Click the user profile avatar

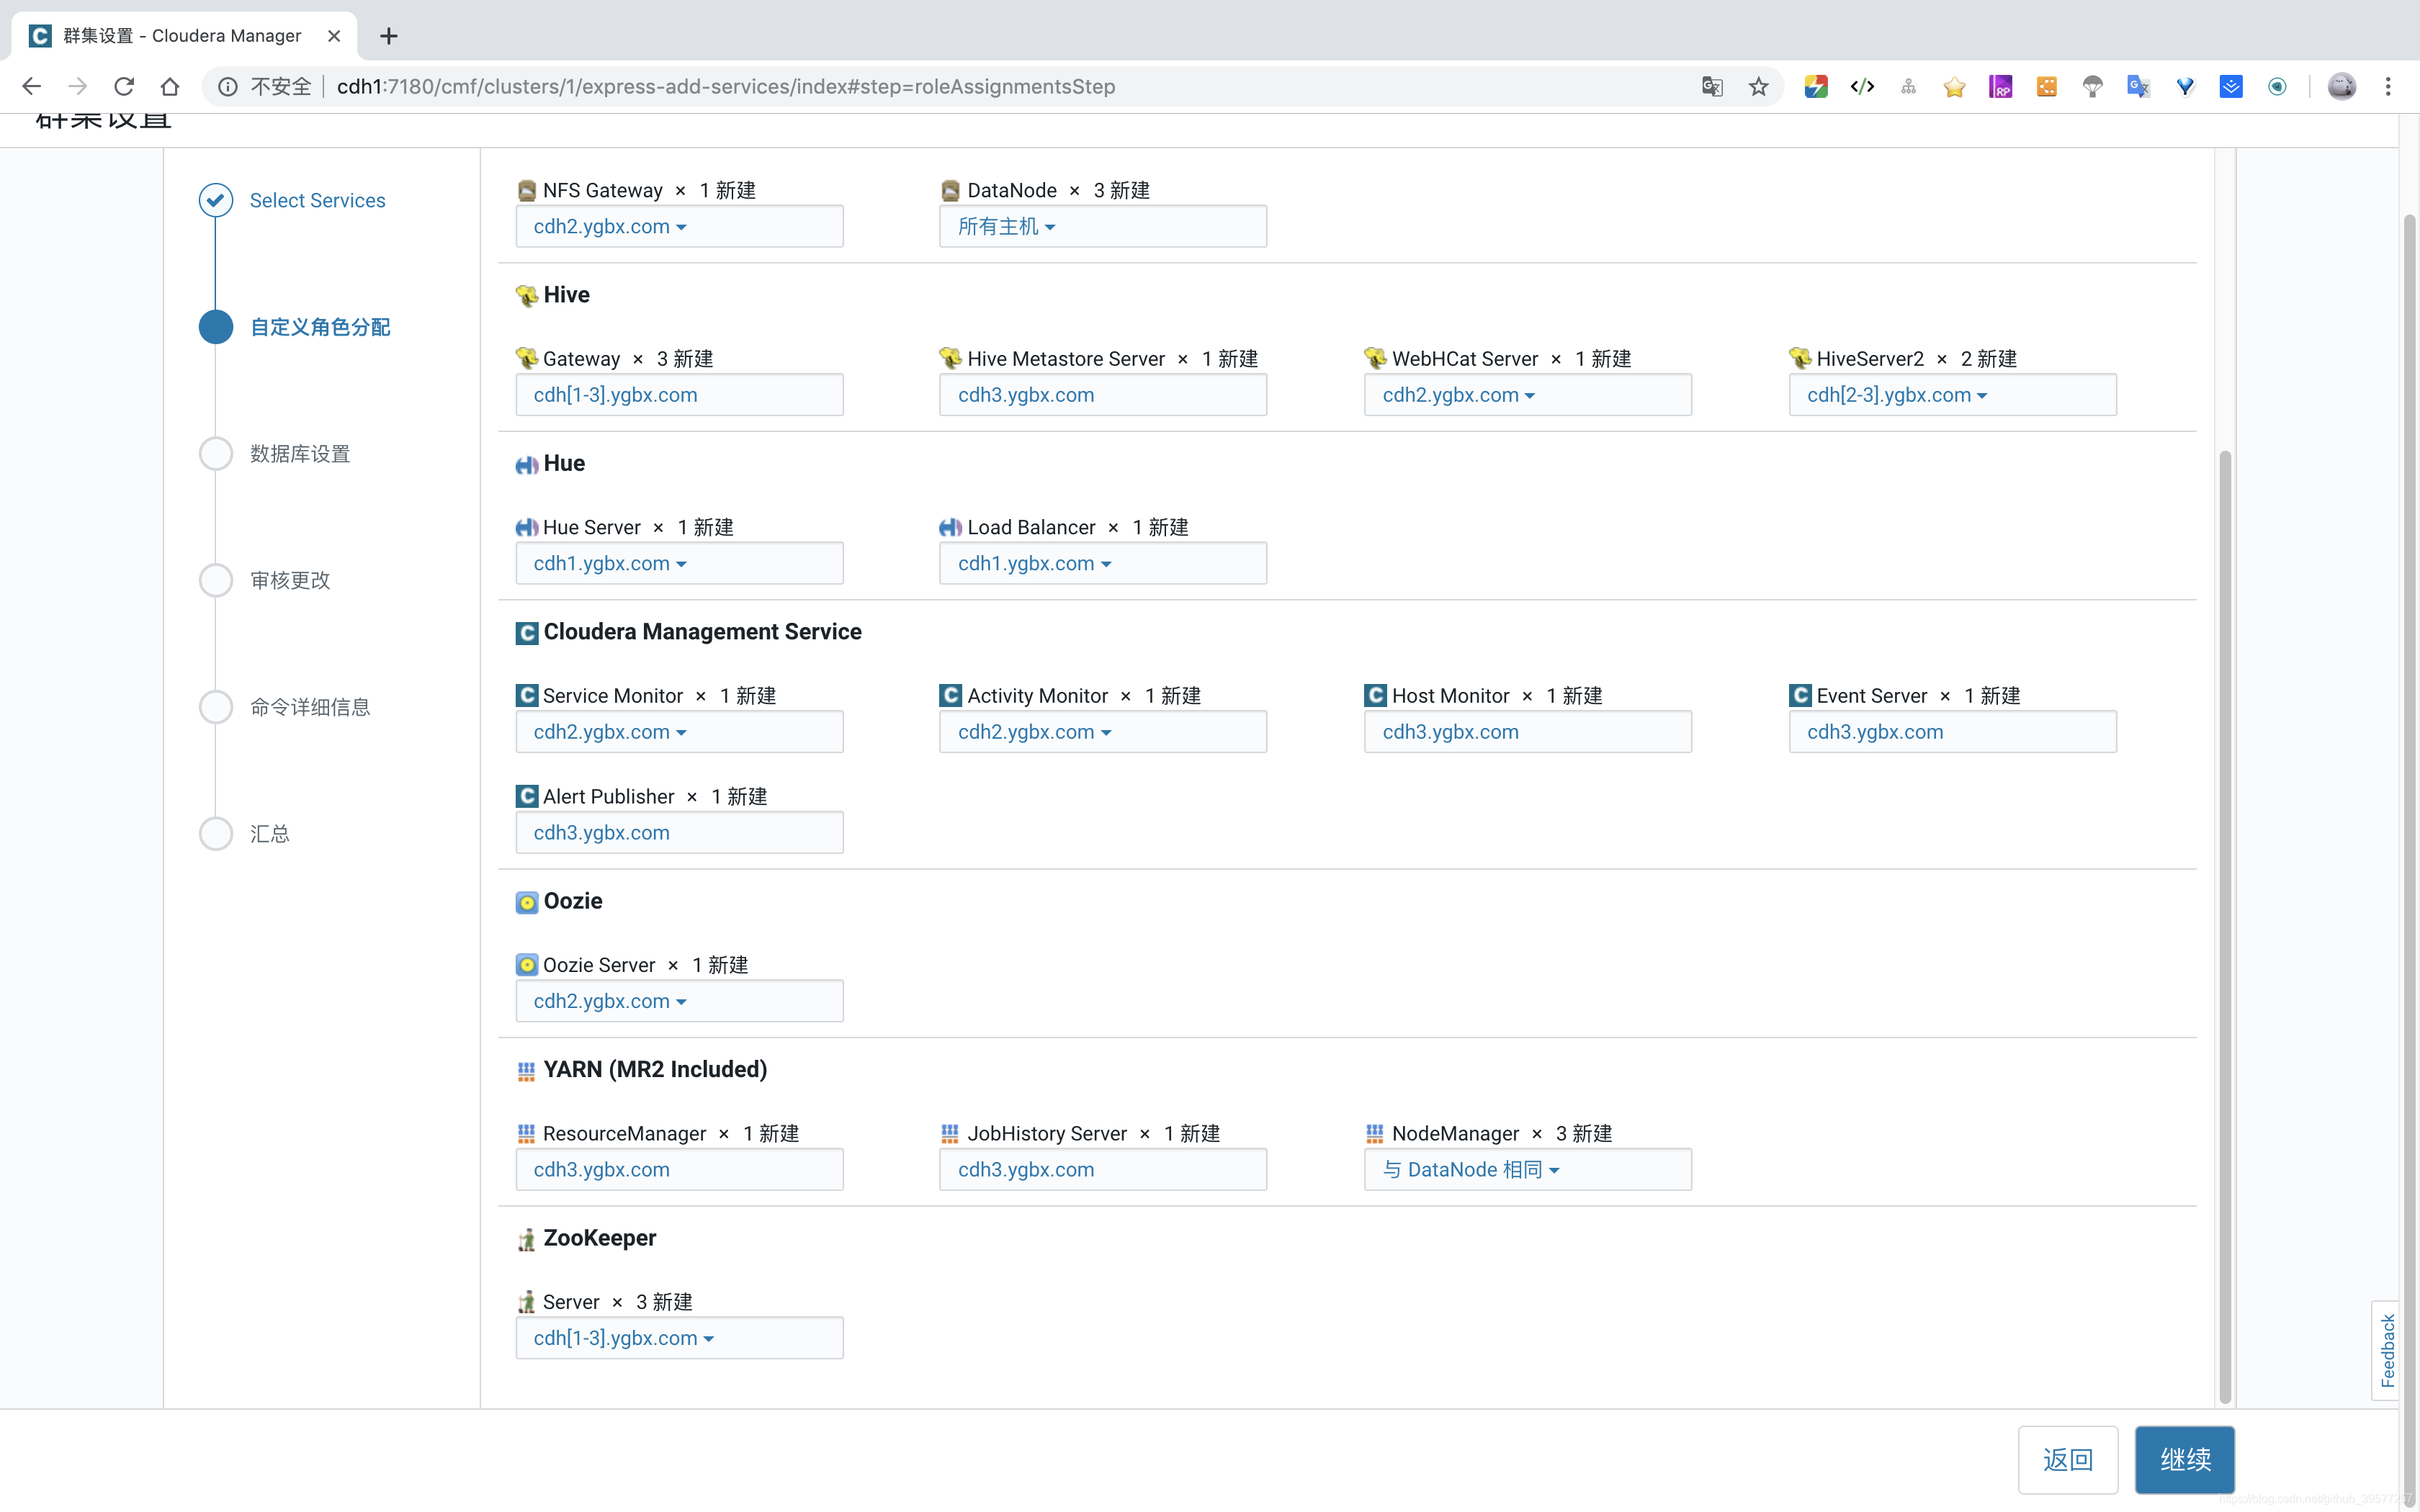2342,87
